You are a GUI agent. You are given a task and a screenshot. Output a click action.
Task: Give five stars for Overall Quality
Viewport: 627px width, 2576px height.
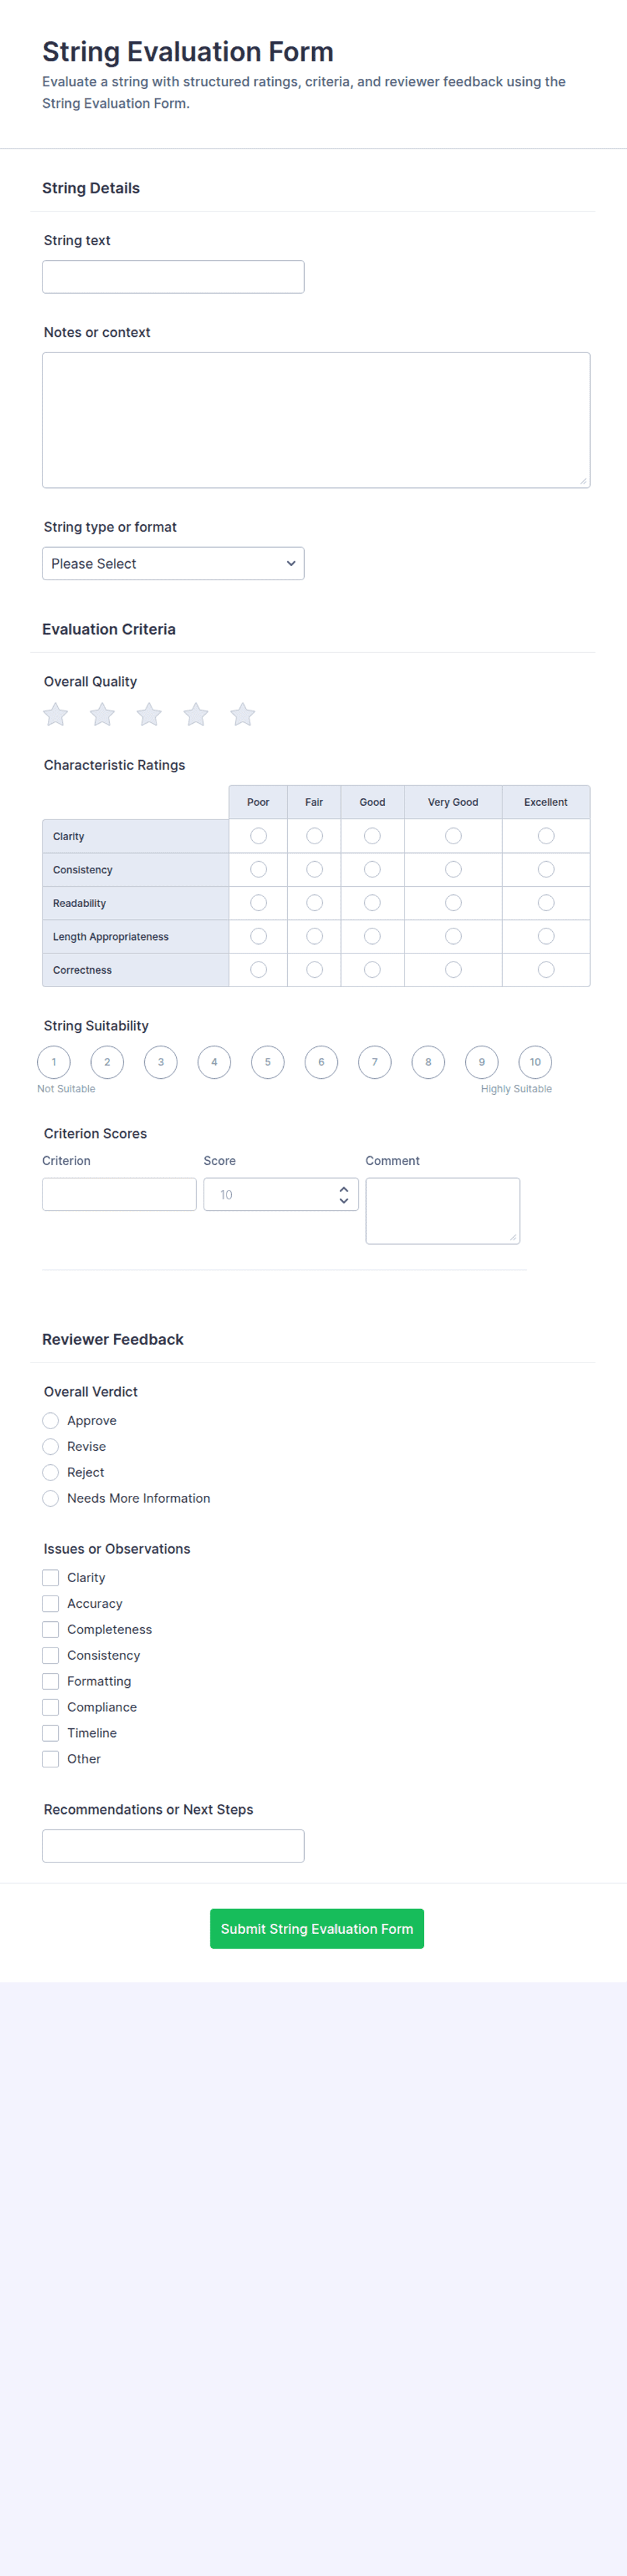click(x=242, y=714)
